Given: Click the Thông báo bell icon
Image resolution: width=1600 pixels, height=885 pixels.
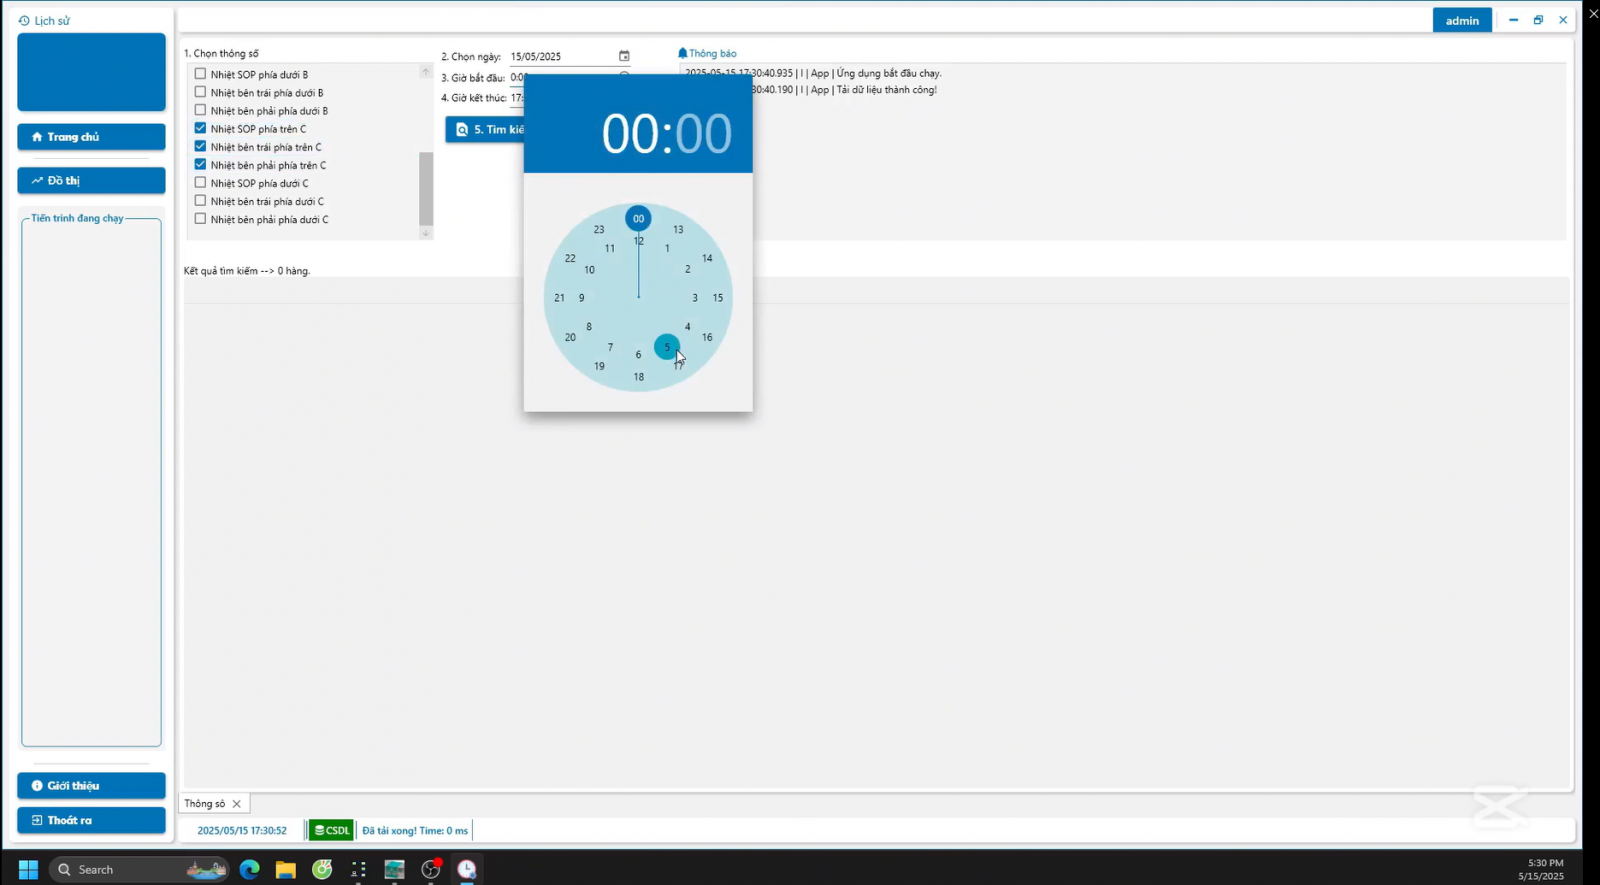Looking at the screenshot, I should pyautogui.click(x=683, y=53).
